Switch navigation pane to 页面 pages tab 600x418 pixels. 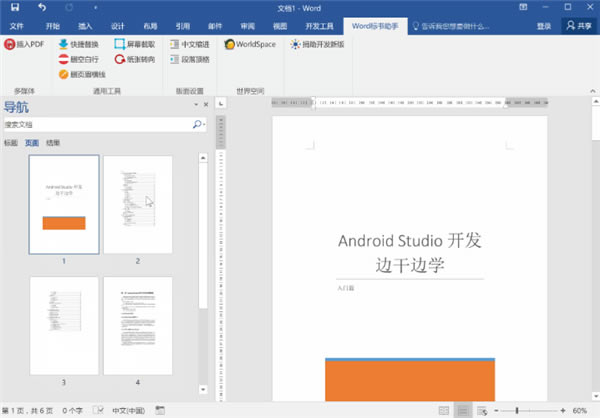tap(32, 143)
